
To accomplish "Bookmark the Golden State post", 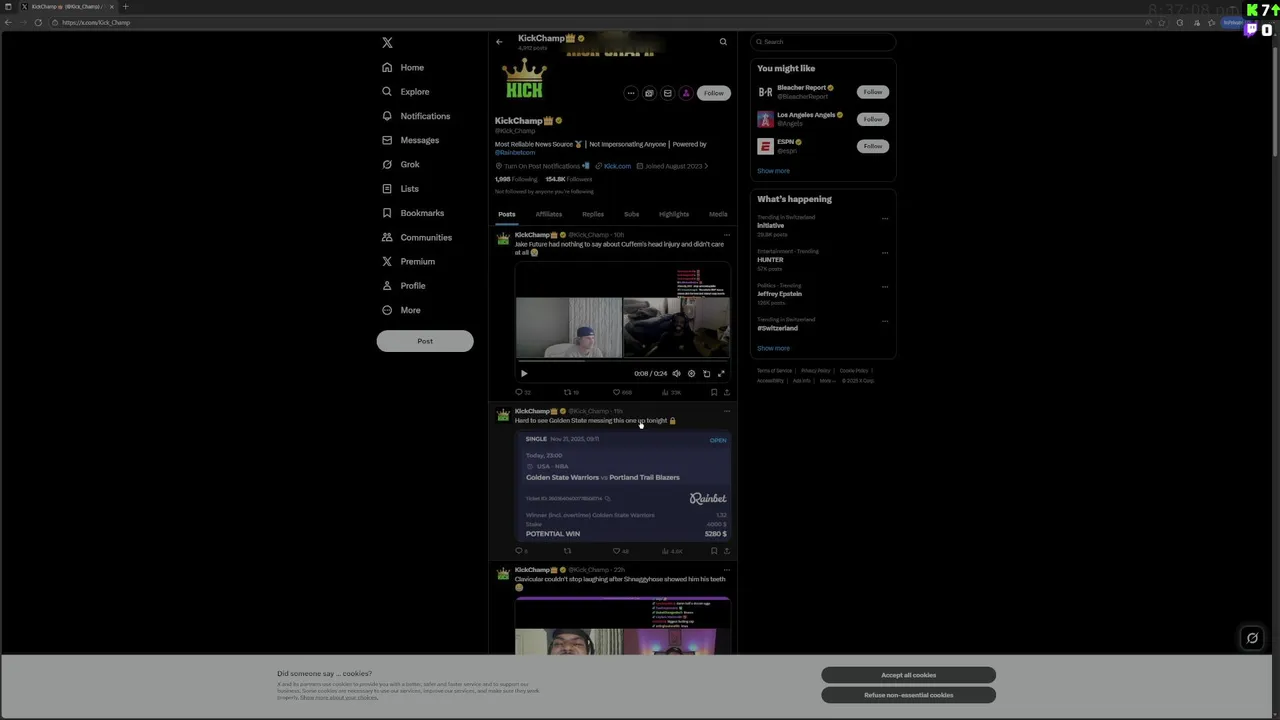I will (x=714, y=551).
